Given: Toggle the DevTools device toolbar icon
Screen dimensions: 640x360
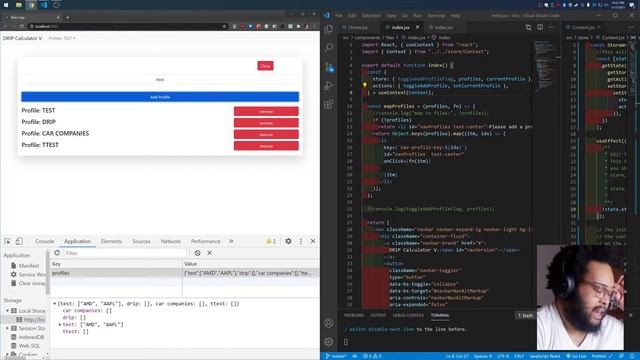Looking at the screenshot, I should 19,241.
